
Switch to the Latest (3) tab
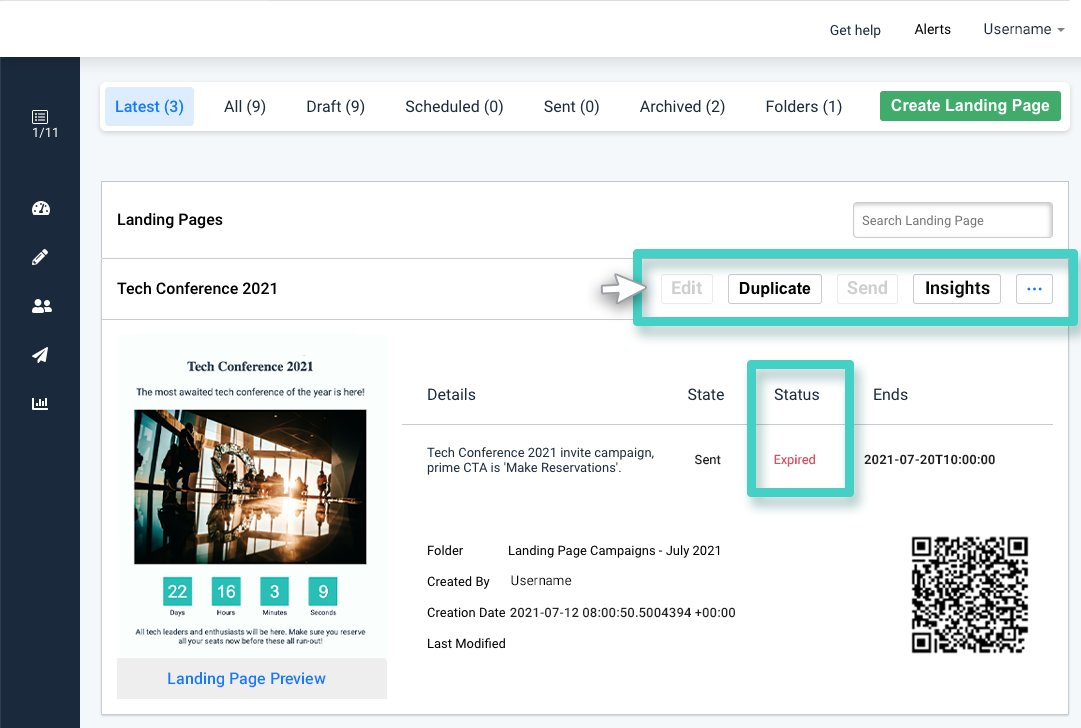coord(149,106)
